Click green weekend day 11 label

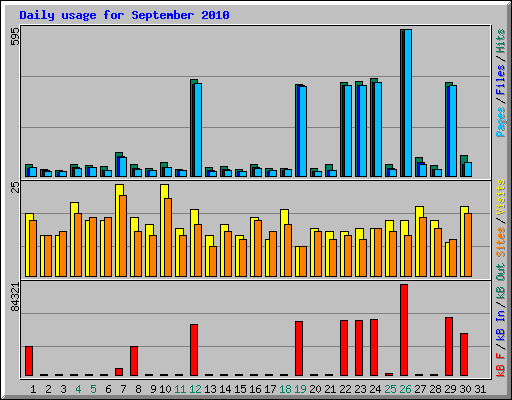click(180, 389)
